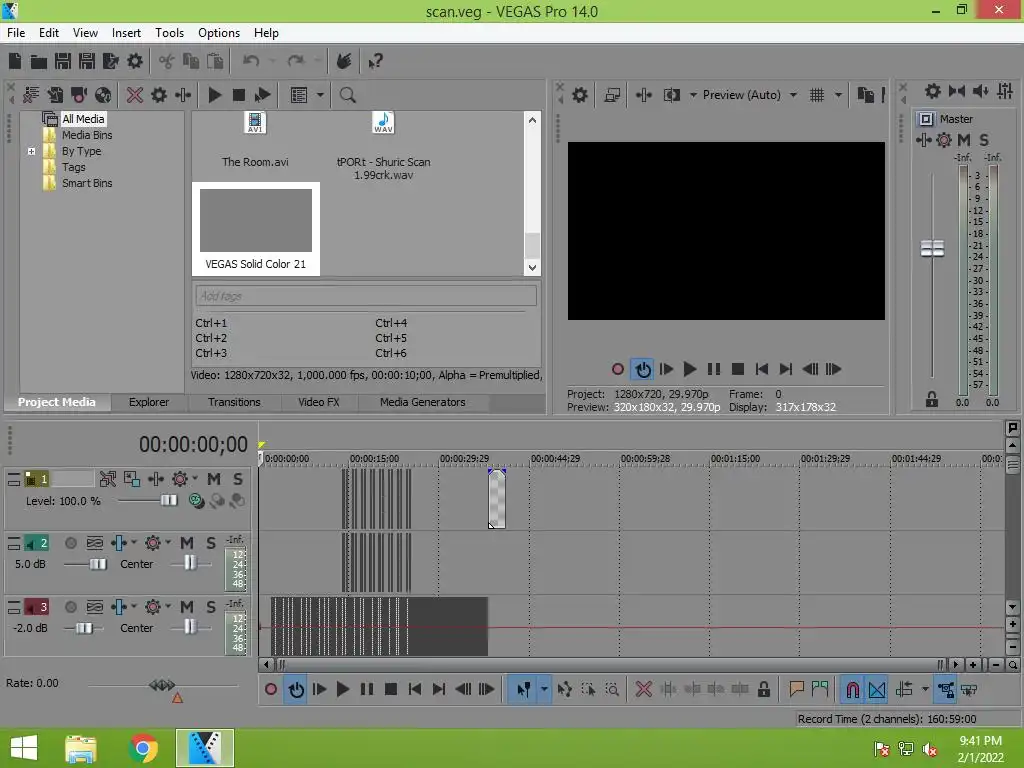Click the Overlays grid icon in preview

click(x=817, y=95)
